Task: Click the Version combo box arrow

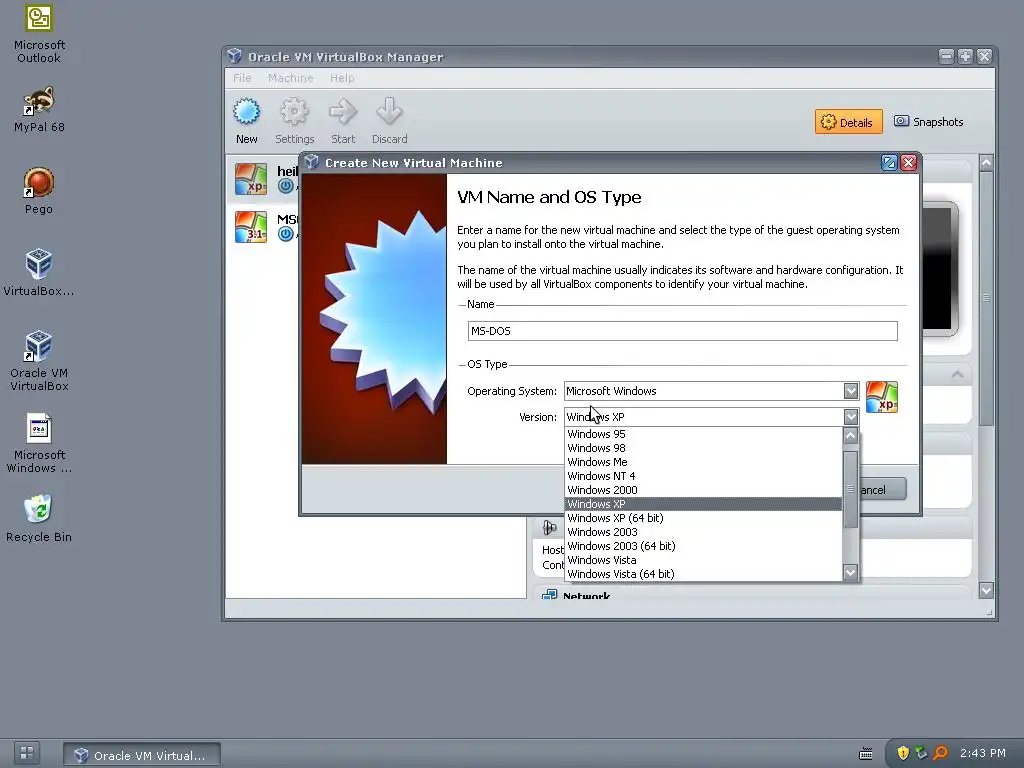Action: click(x=850, y=417)
